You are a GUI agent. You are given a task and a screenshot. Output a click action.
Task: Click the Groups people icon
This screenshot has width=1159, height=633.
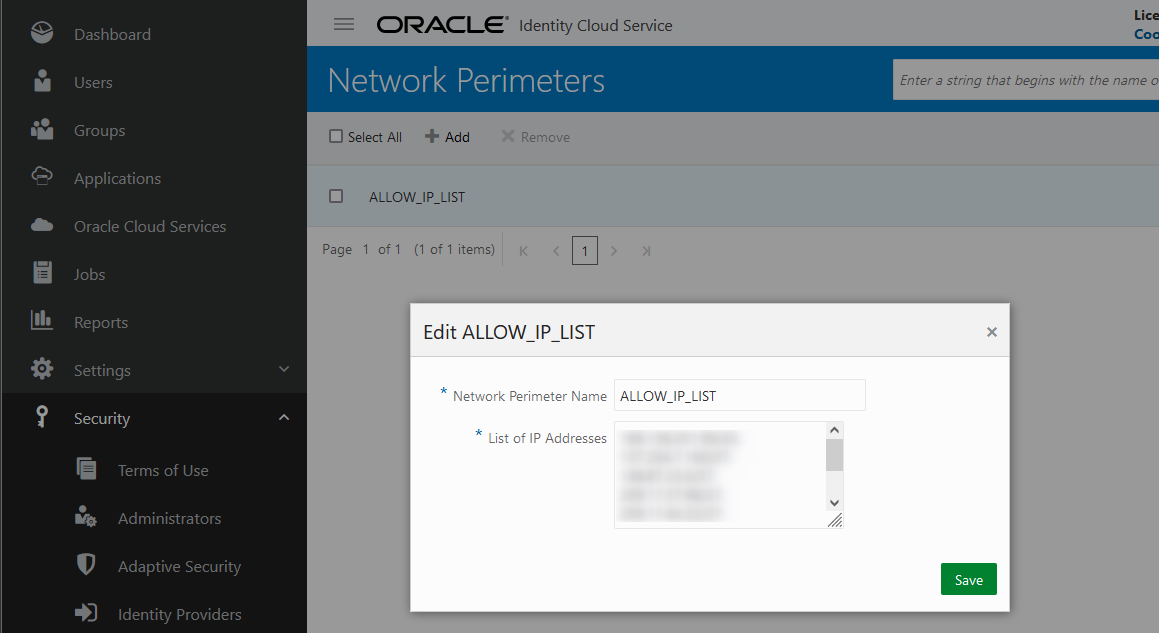tap(42, 129)
